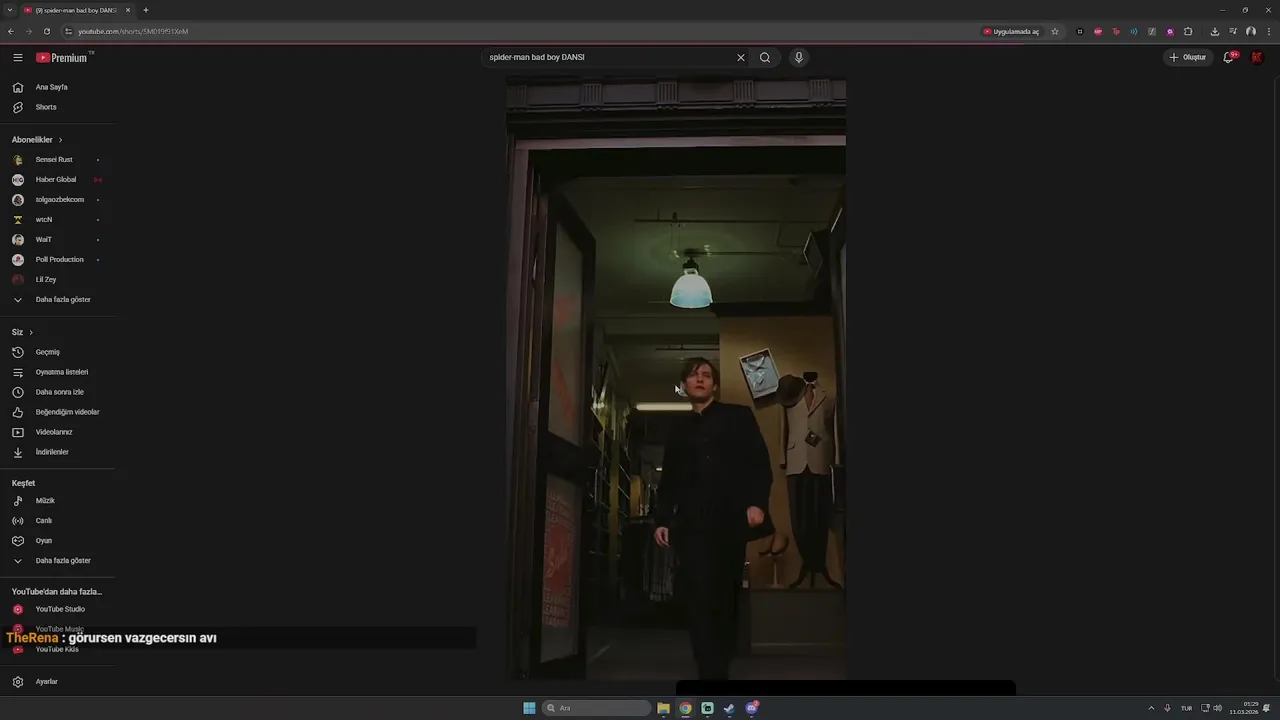Click the YouTube Premium logo
Screen dimensions: 1280x720
[x=64, y=57]
